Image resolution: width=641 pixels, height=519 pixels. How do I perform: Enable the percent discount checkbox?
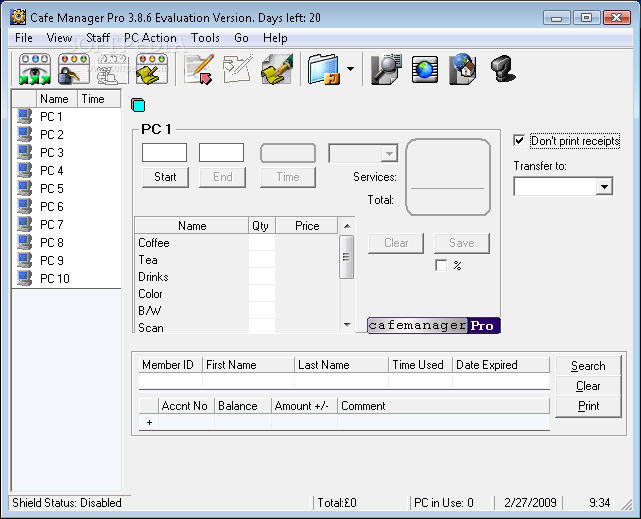click(441, 265)
